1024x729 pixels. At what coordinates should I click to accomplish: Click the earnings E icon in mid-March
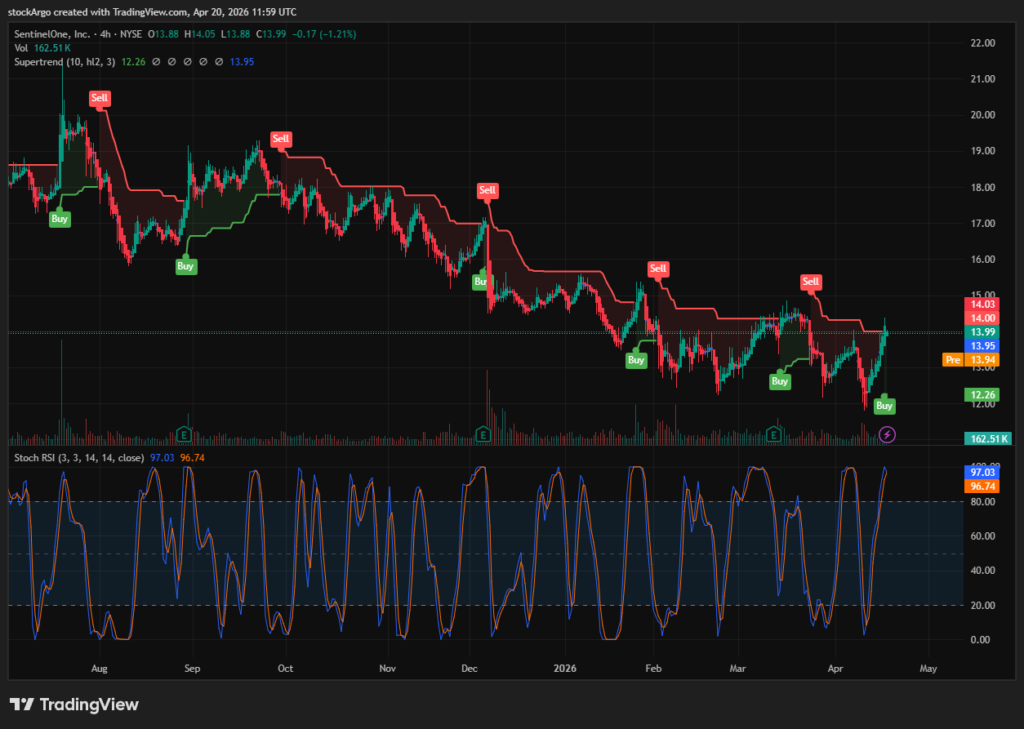click(x=774, y=434)
